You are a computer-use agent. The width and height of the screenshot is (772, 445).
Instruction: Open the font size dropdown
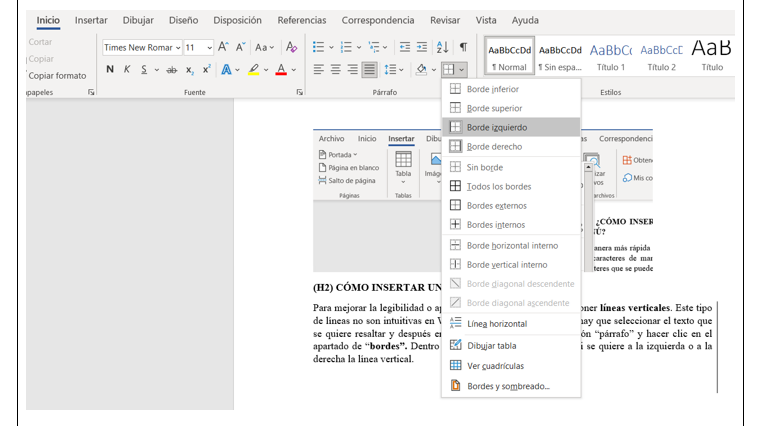point(210,47)
